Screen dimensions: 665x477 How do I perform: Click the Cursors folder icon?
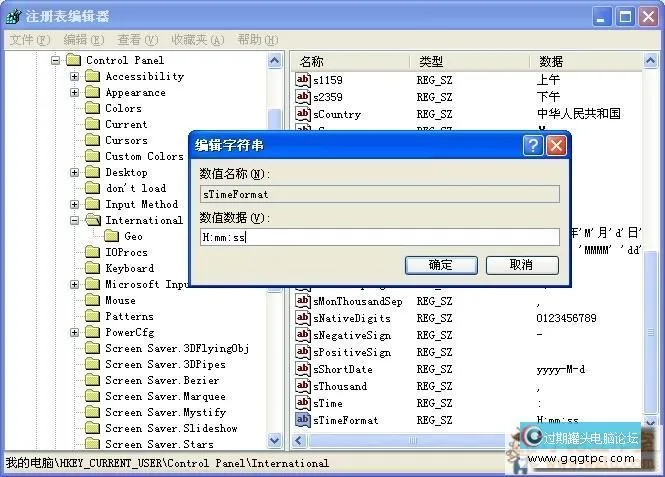pos(92,140)
